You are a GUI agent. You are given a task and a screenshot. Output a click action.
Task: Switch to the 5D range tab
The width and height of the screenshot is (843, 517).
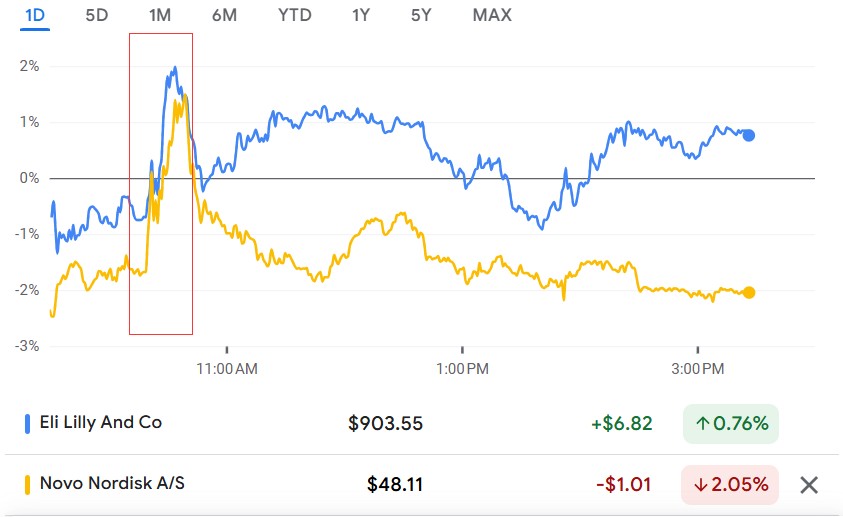click(97, 15)
